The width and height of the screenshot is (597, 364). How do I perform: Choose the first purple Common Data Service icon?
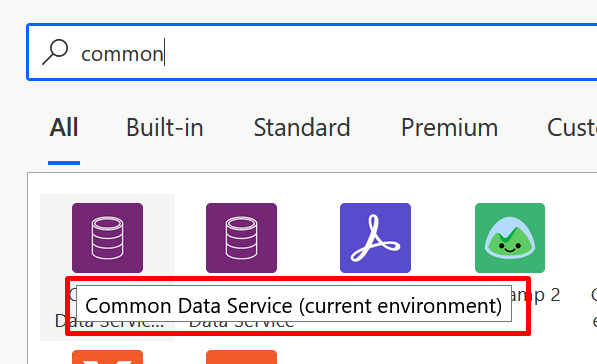point(107,238)
